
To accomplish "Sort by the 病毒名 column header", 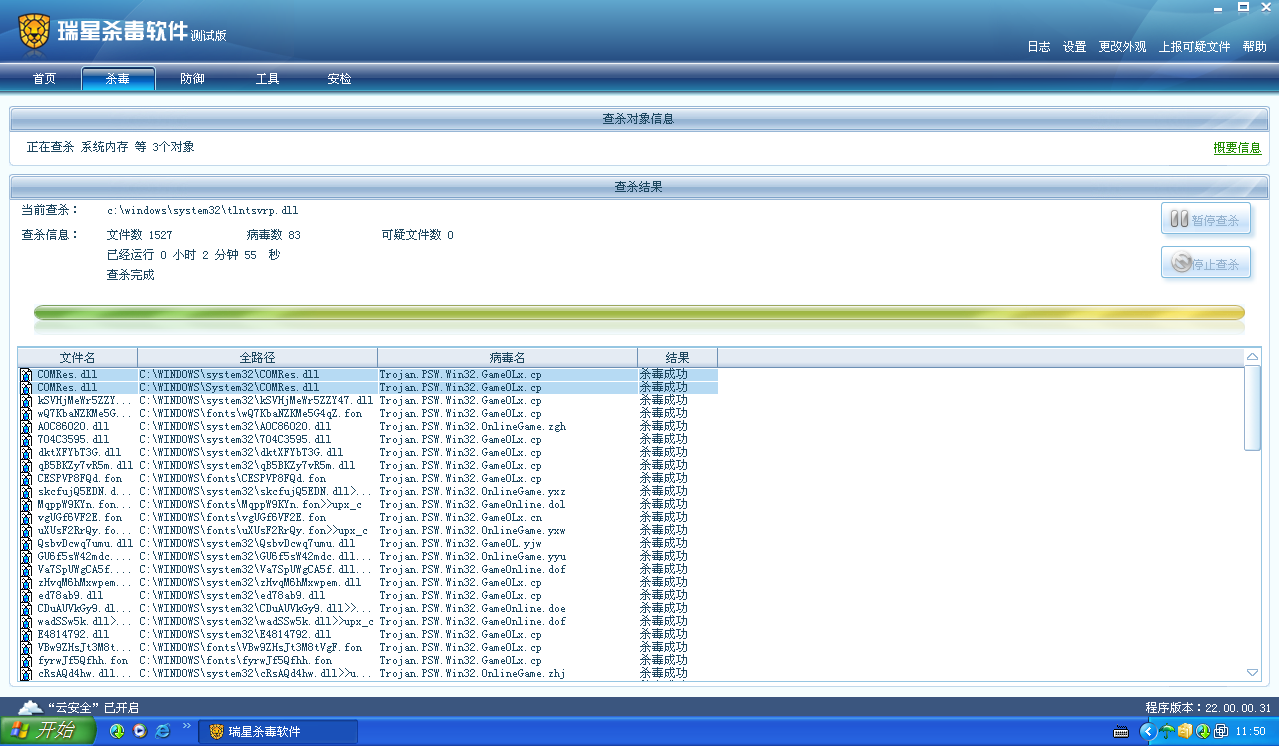I will (x=507, y=357).
